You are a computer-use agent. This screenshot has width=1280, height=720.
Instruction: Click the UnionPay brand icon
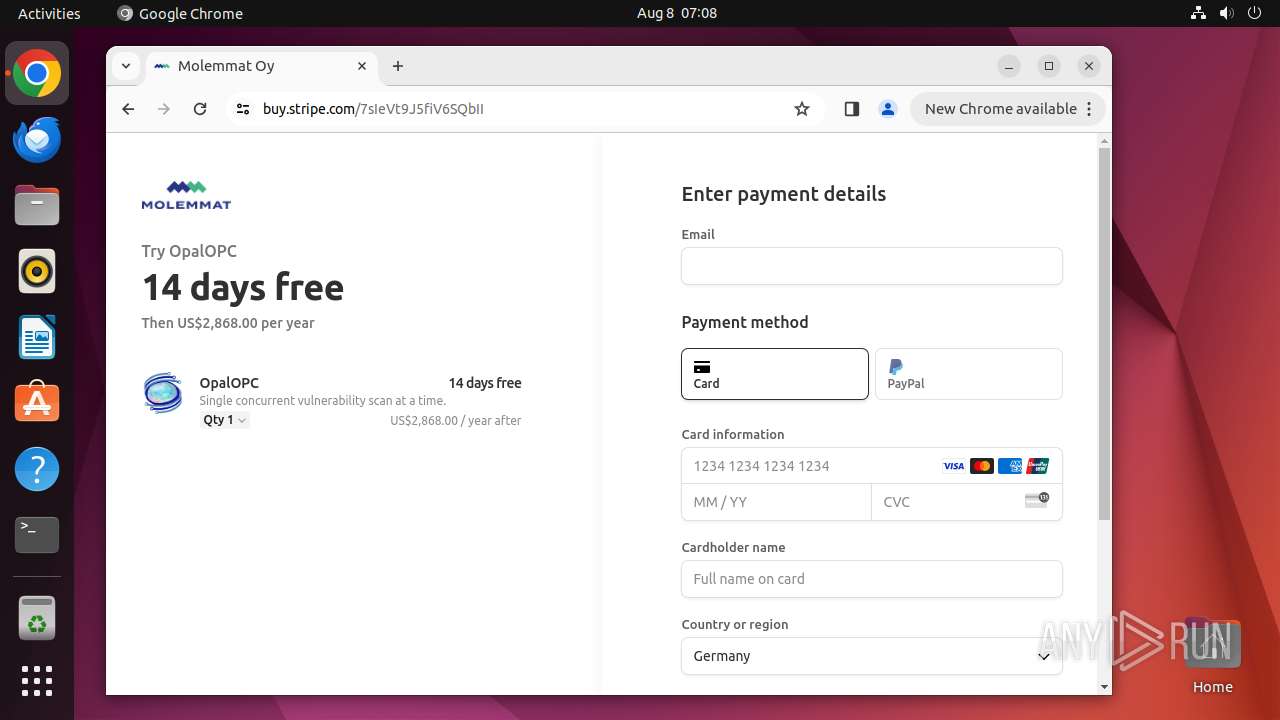(x=1038, y=466)
